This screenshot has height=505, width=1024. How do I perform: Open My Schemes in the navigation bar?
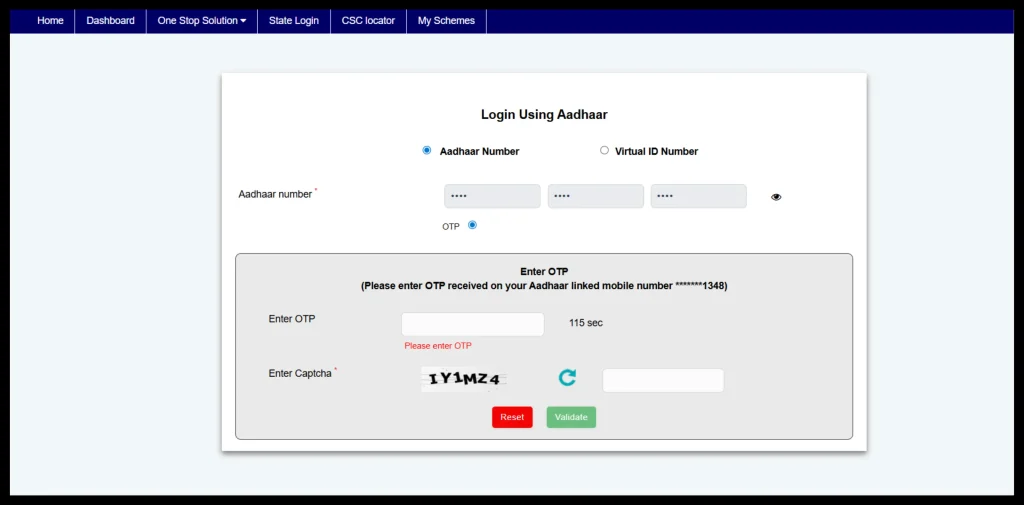click(x=446, y=20)
